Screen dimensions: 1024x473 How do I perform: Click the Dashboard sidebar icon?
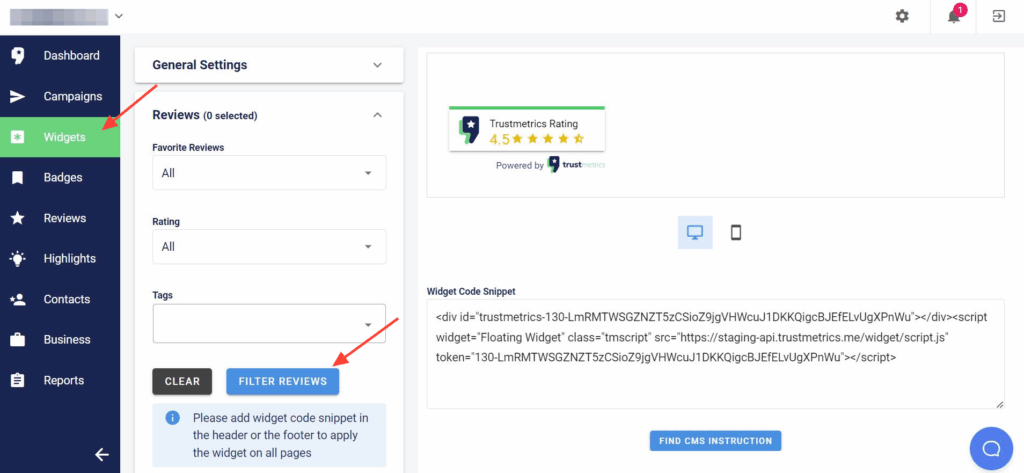[x=18, y=56]
